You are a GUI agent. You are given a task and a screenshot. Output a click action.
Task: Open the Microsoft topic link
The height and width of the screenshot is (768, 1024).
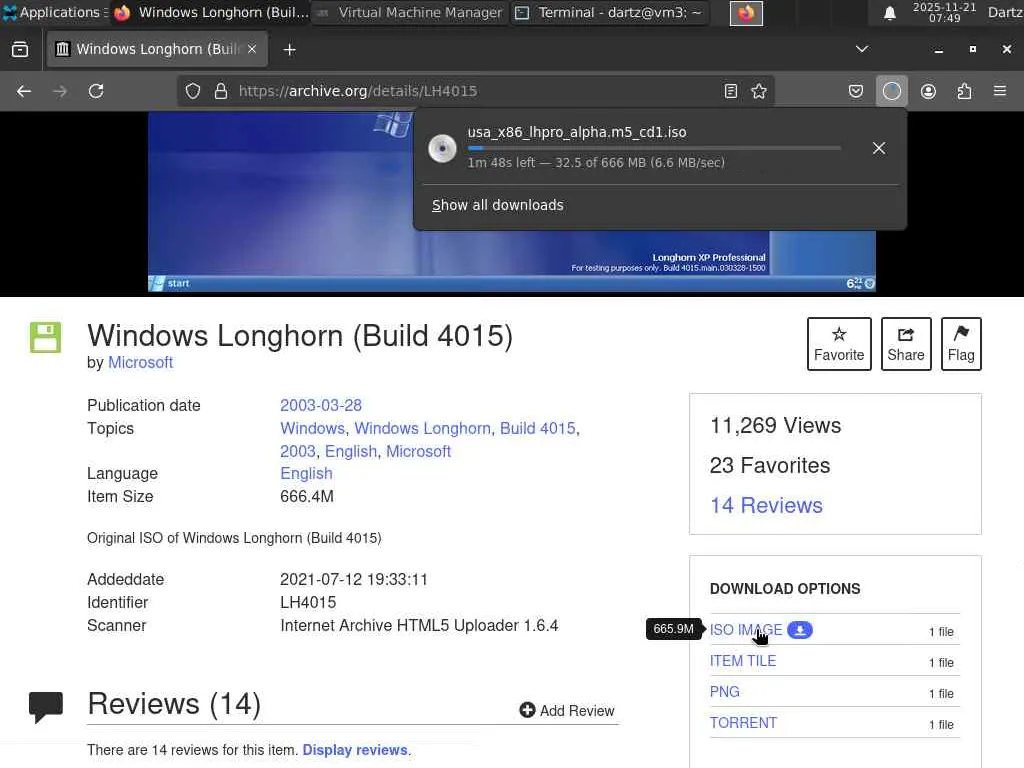tap(419, 451)
